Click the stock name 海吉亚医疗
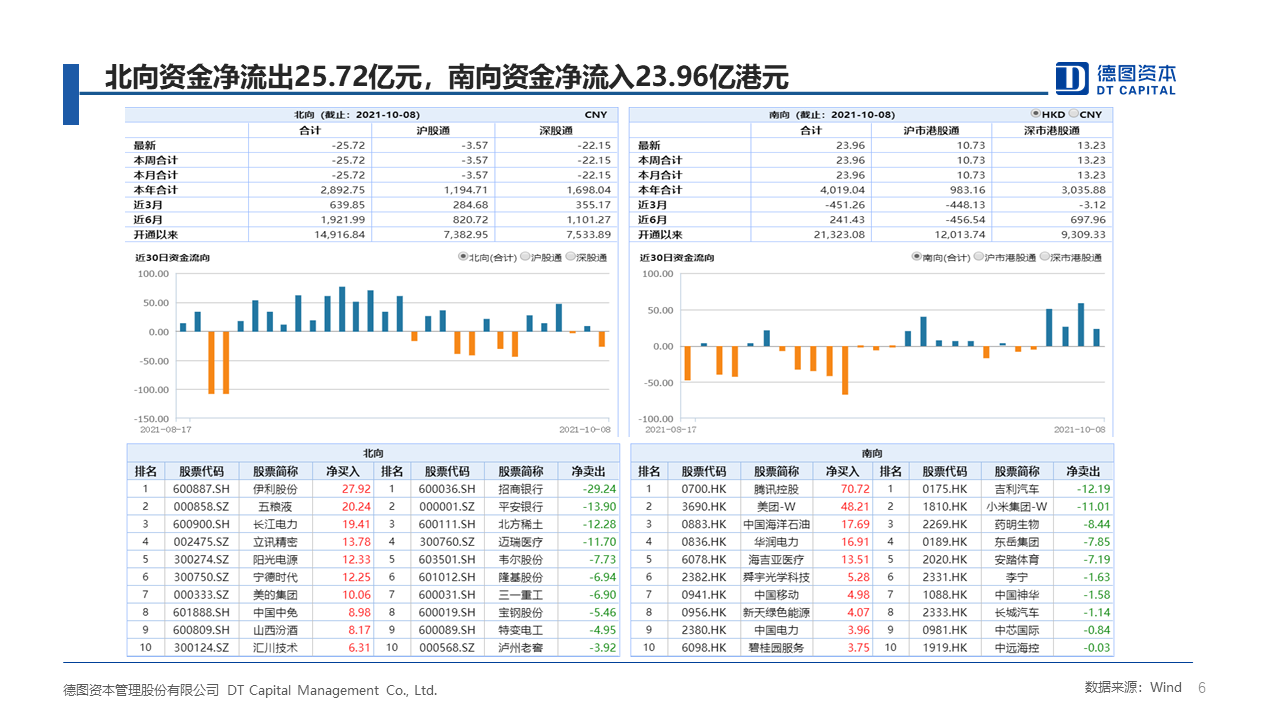Image resolution: width=1280 pixels, height=720 pixels. click(776, 560)
